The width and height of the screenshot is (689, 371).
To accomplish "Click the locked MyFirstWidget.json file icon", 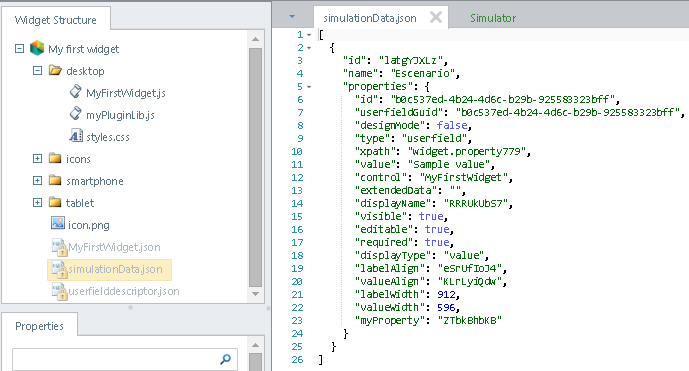I will [x=59, y=247].
